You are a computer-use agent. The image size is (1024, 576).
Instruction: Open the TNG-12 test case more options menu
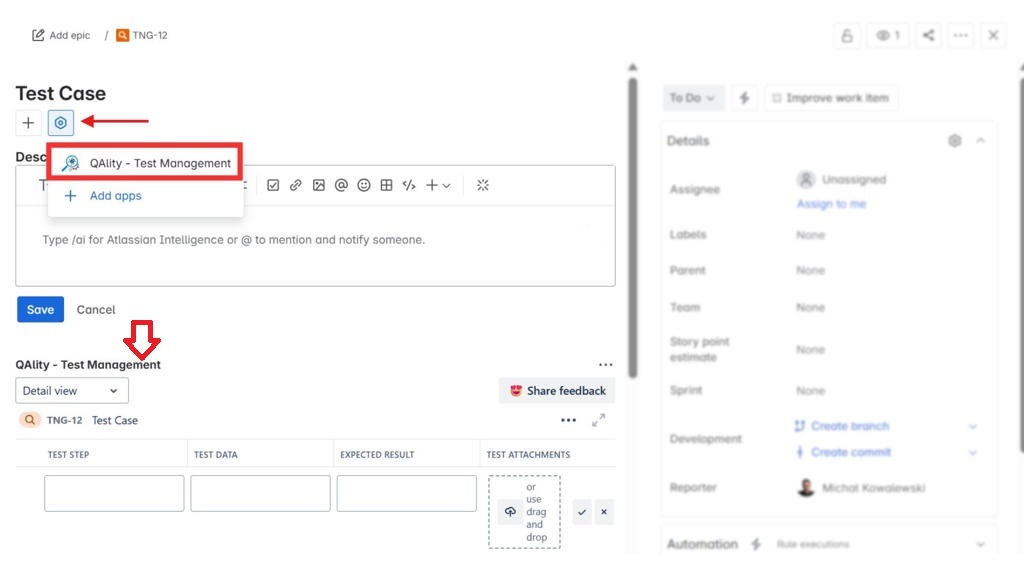tap(568, 421)
